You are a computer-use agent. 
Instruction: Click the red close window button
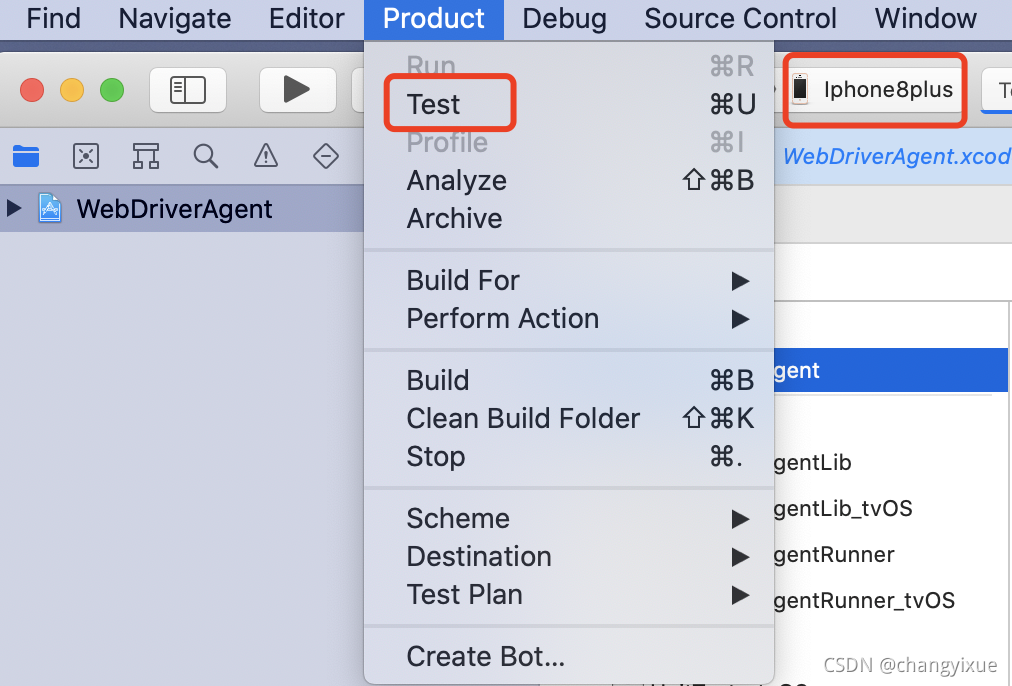[x=32, y=90]
